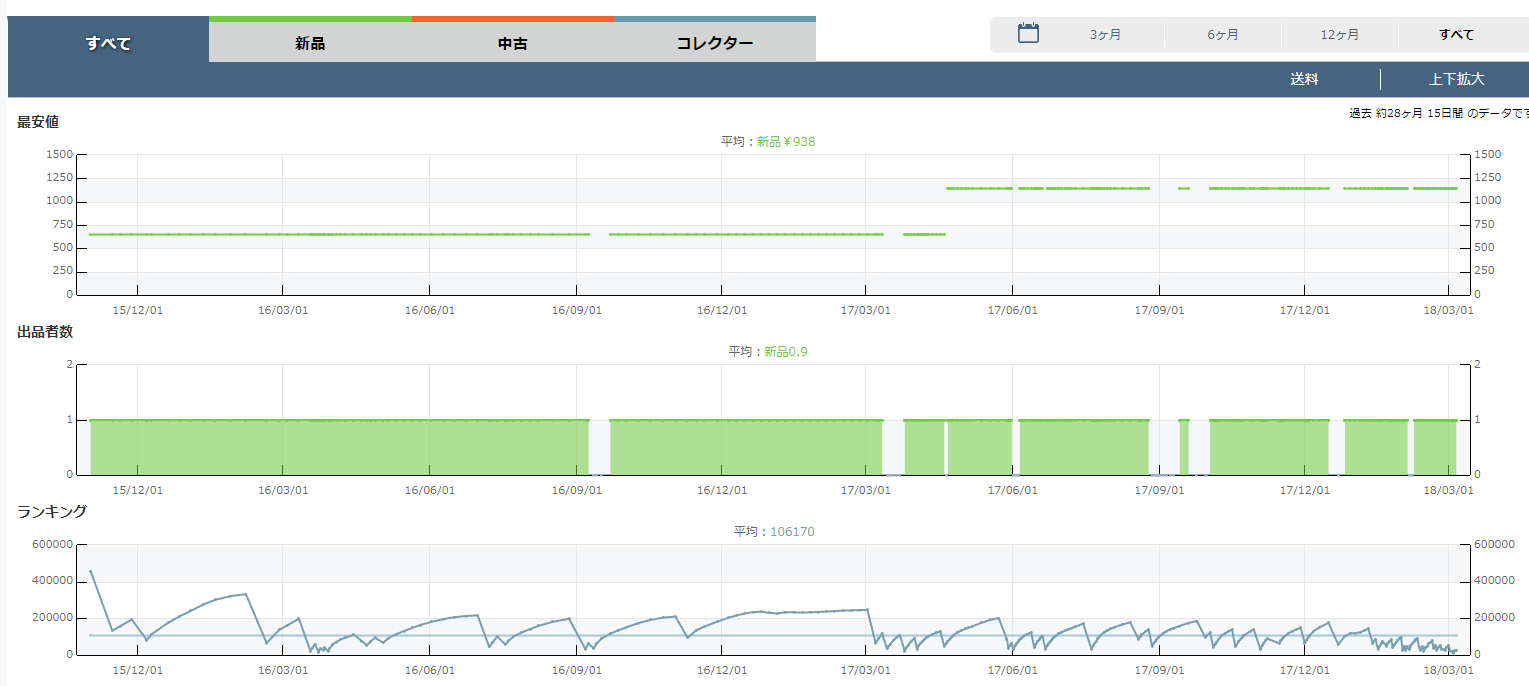Viewport: 1529px width, 686px height.
Task: Choose the 6ヶ月 period option
Action: pos(1222,35)
